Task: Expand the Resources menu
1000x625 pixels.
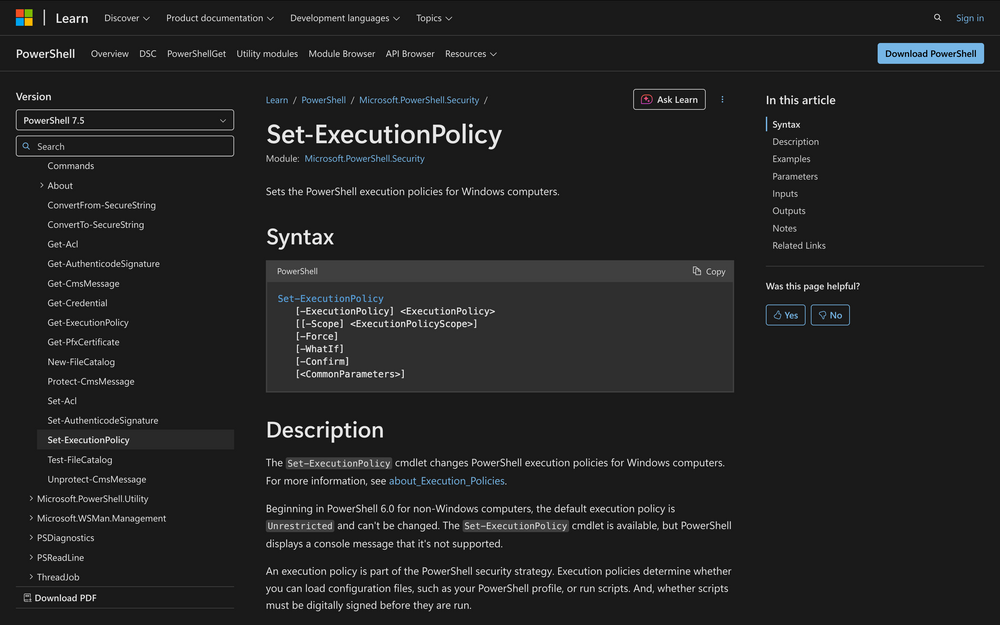Action: click(x=470, y=53)
